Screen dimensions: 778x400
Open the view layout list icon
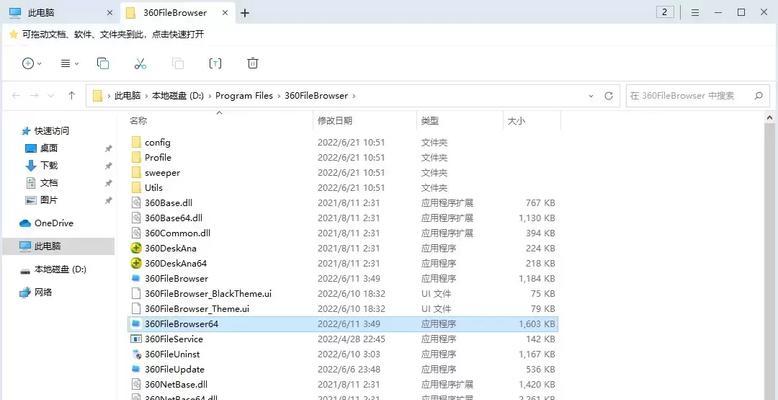(x=65, y=64)
